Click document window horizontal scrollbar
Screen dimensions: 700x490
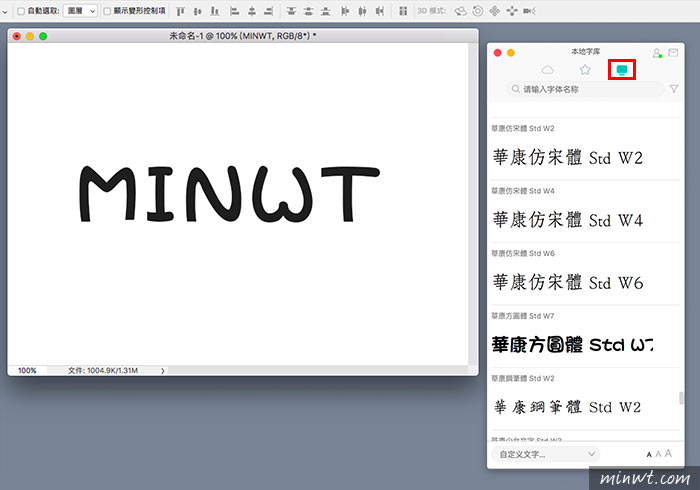pos(317,371)
